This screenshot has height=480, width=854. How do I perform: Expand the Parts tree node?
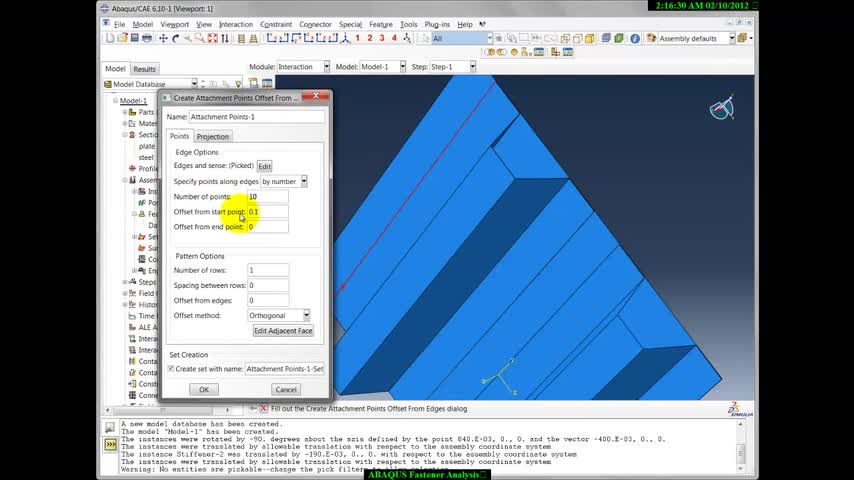(125, 112)
